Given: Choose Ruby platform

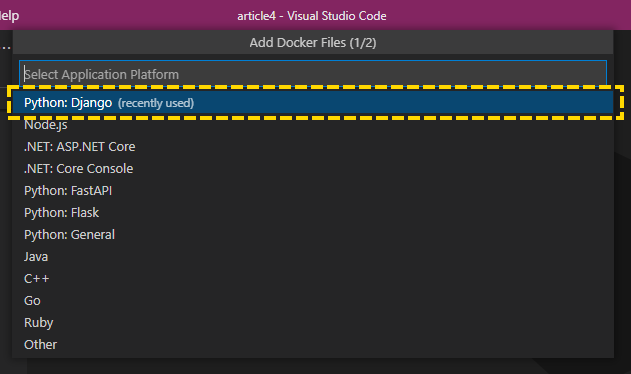Looking at the screenshot, I should 313,322.
